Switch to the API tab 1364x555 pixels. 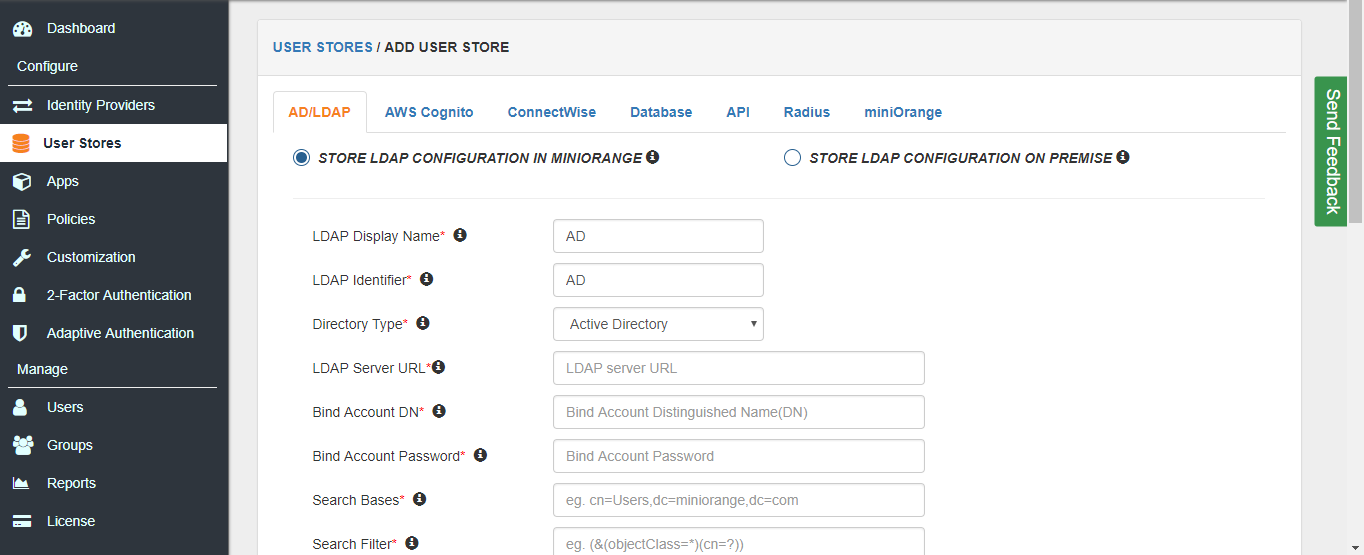tap(738, 112)
